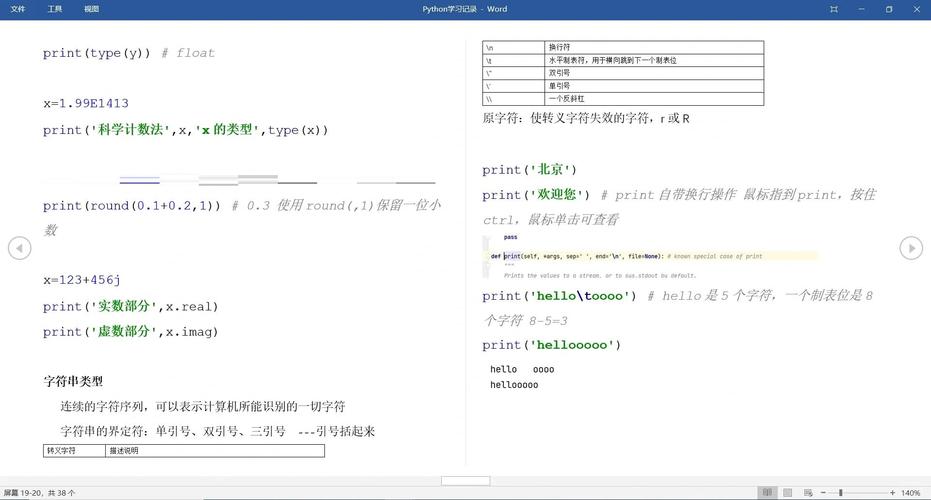
Task: Click the x=123+456j line
Action: point(81,280)
